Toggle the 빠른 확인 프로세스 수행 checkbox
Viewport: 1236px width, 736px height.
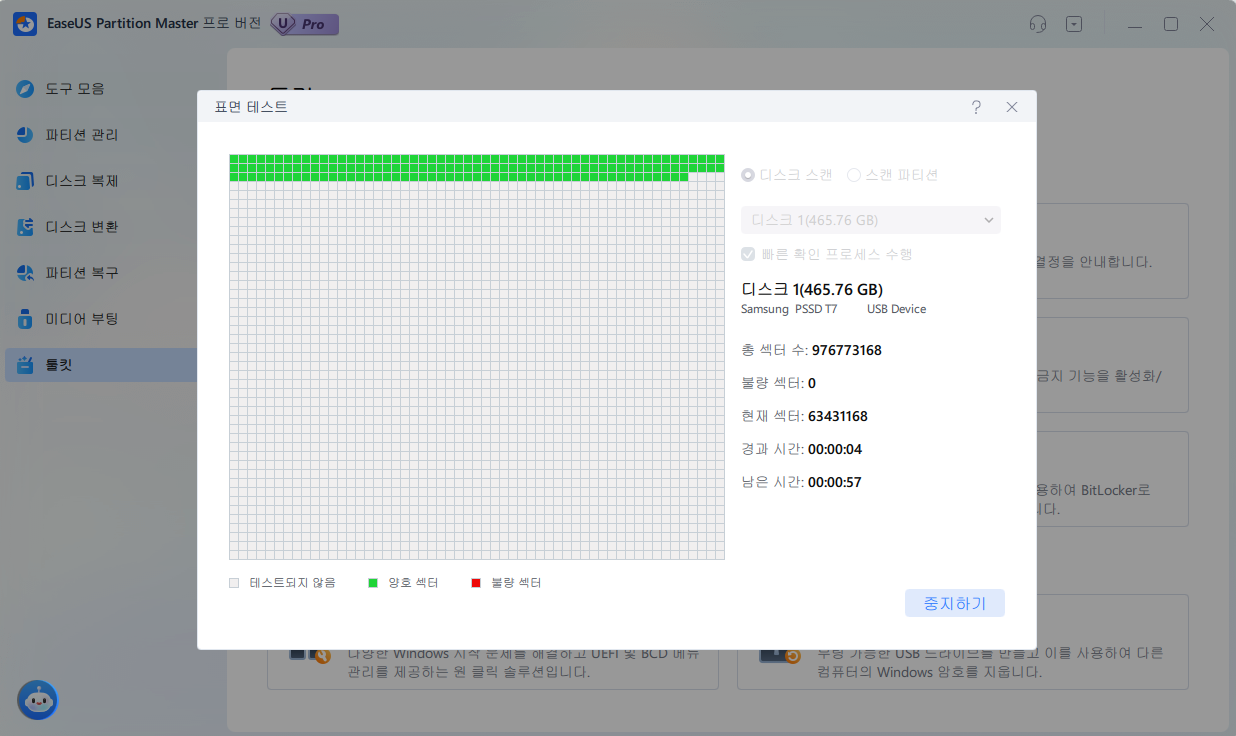coord(748,254)
